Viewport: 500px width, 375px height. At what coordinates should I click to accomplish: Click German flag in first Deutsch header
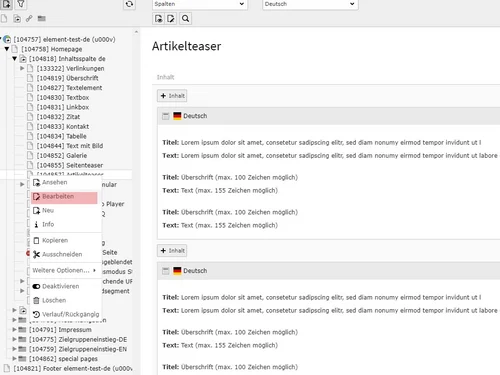point(177,116)
